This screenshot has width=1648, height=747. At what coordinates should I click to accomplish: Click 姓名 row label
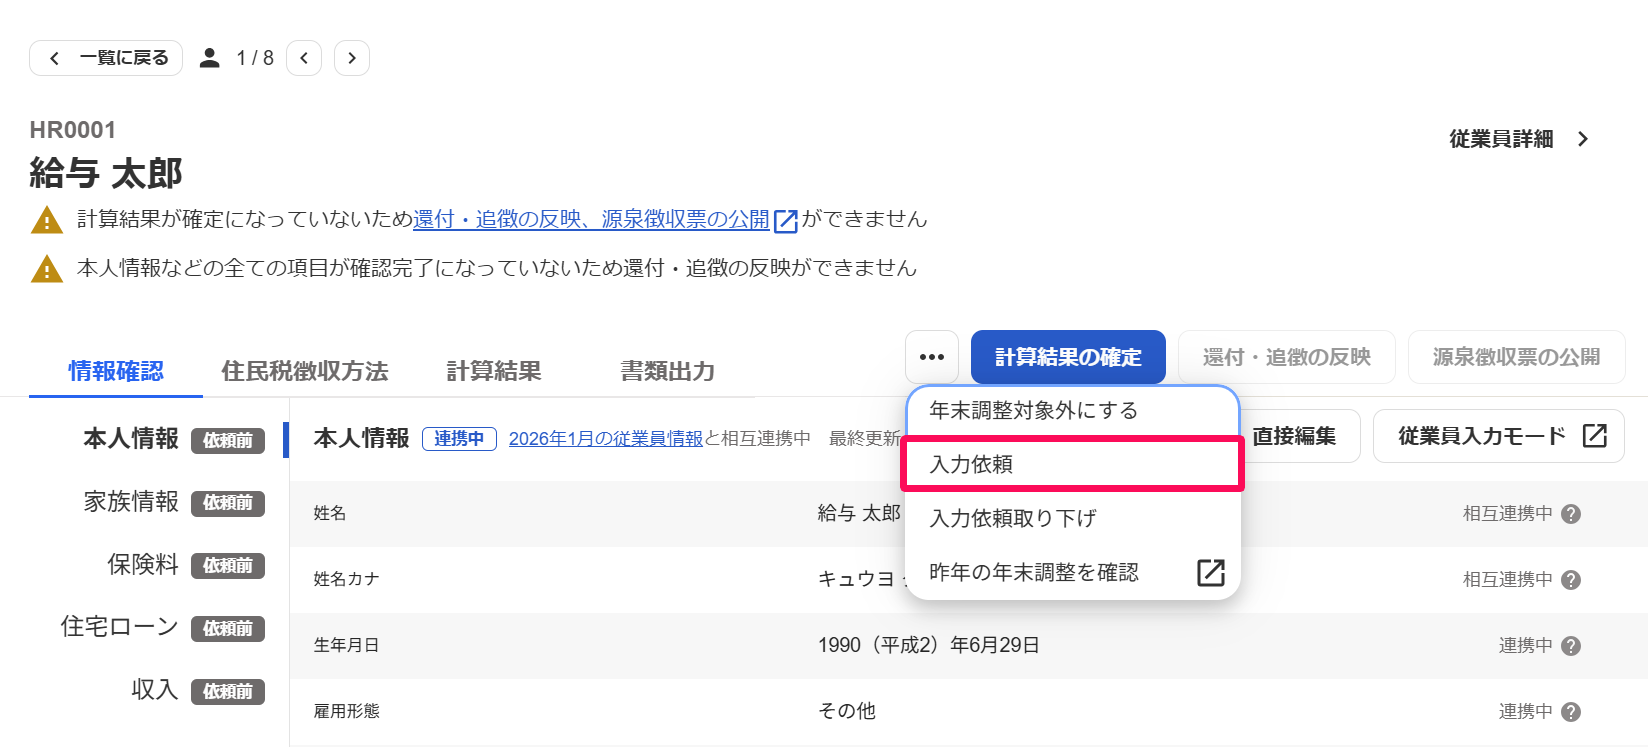[330, 513]
